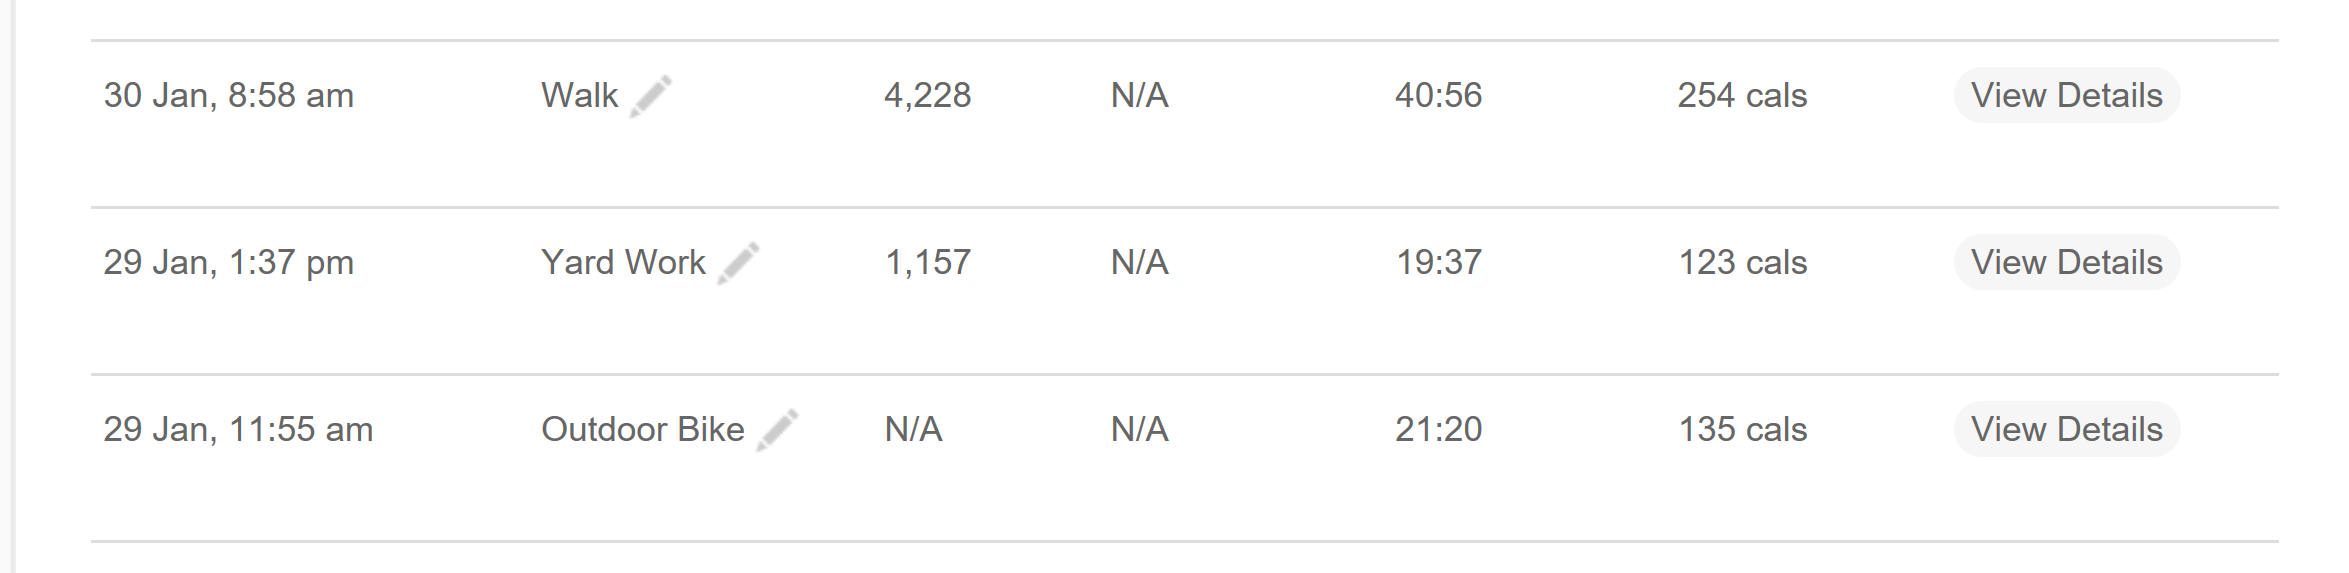2349x573 pixels.
Task: Click the Yard Work activity name
Action: (x=623, y=262)
